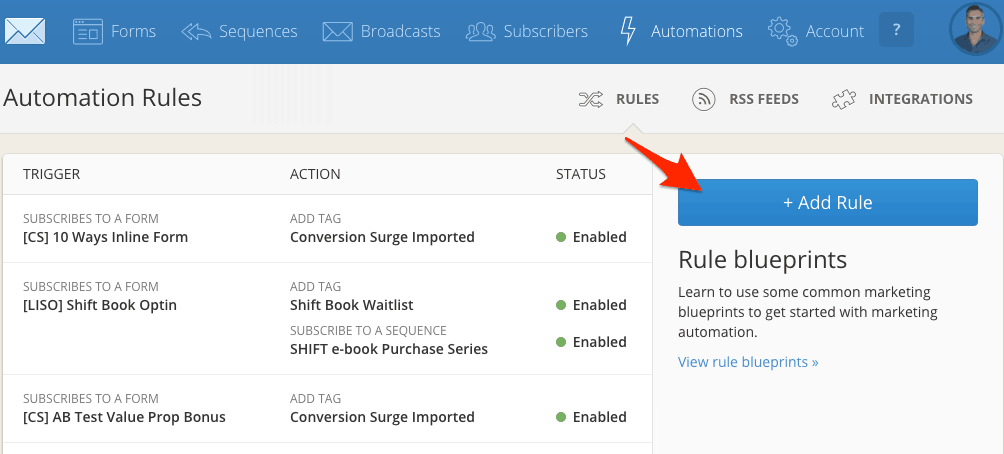
Task: Click the ACTION column header
Action: [315, 174]
